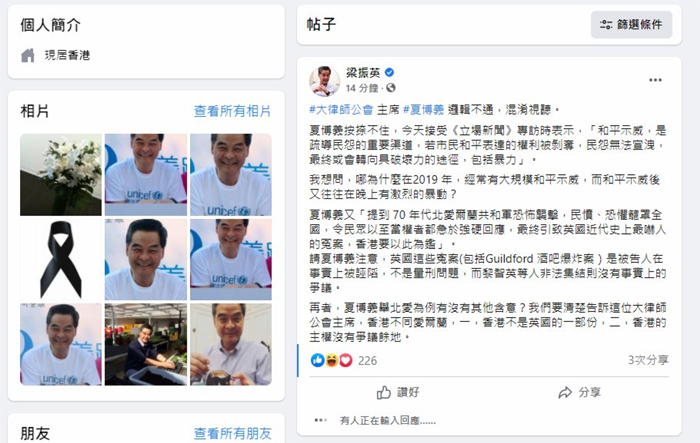Viewport: 700px width, 443px height.
Task: Open the post's three-dot options menu
Action: tap(655, 80)
